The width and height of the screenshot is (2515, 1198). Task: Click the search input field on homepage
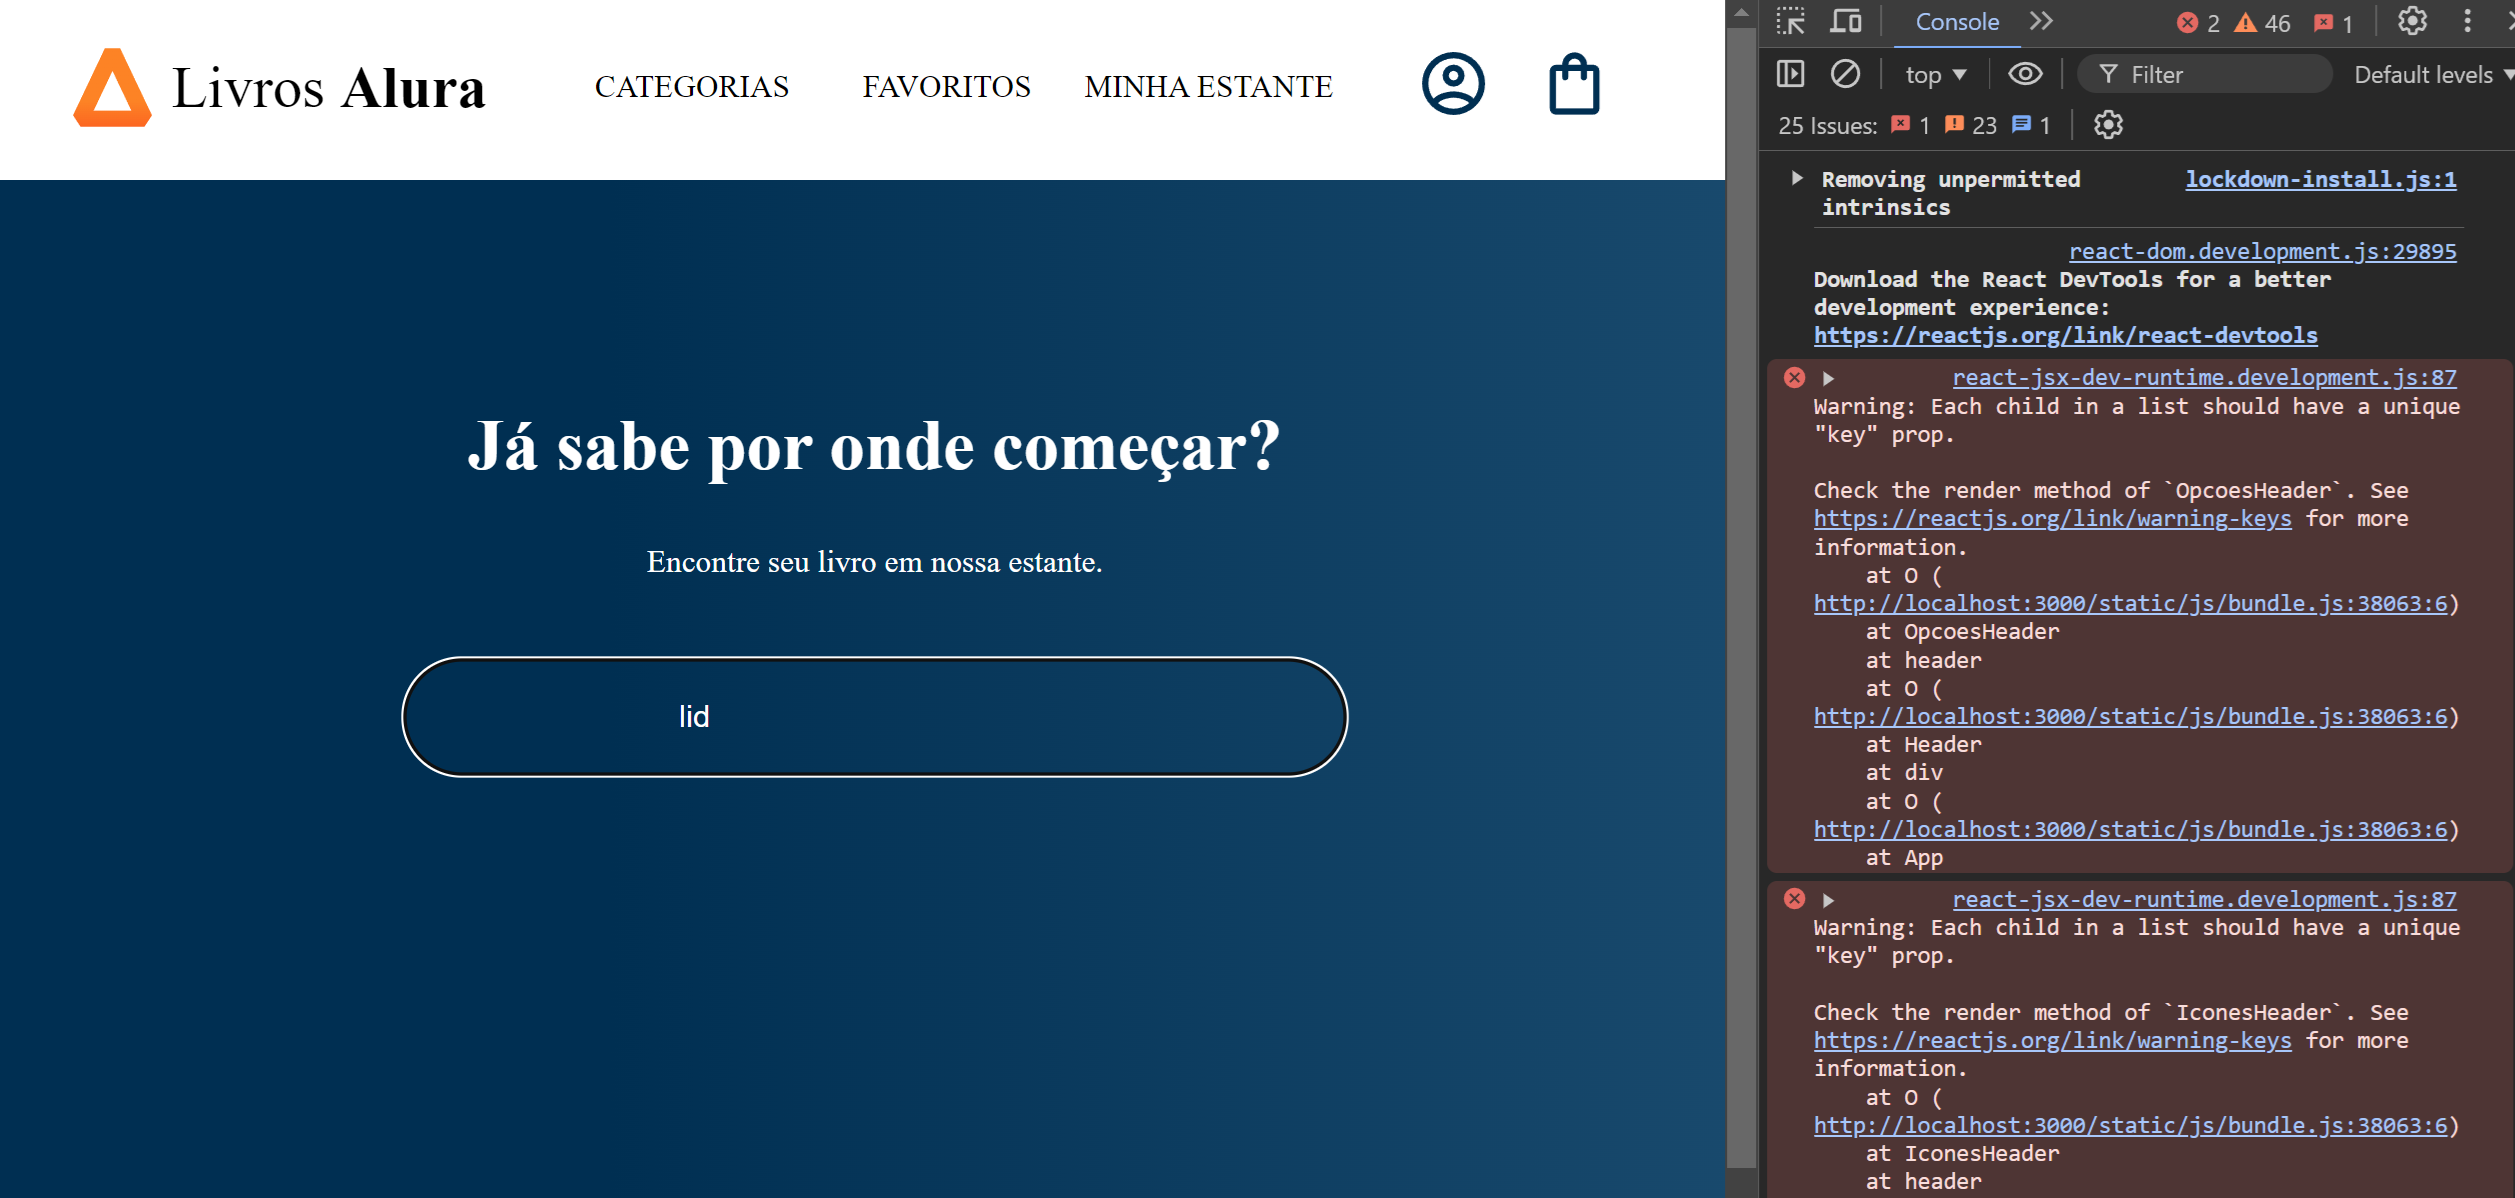pyautogui.click(x=874, y=717)
